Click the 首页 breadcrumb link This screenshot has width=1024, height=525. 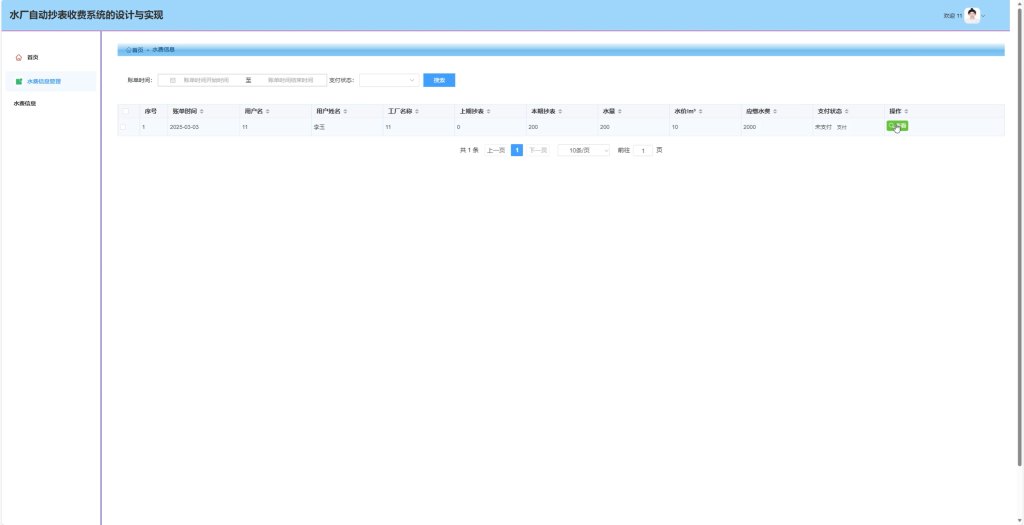tap(135, 50)
